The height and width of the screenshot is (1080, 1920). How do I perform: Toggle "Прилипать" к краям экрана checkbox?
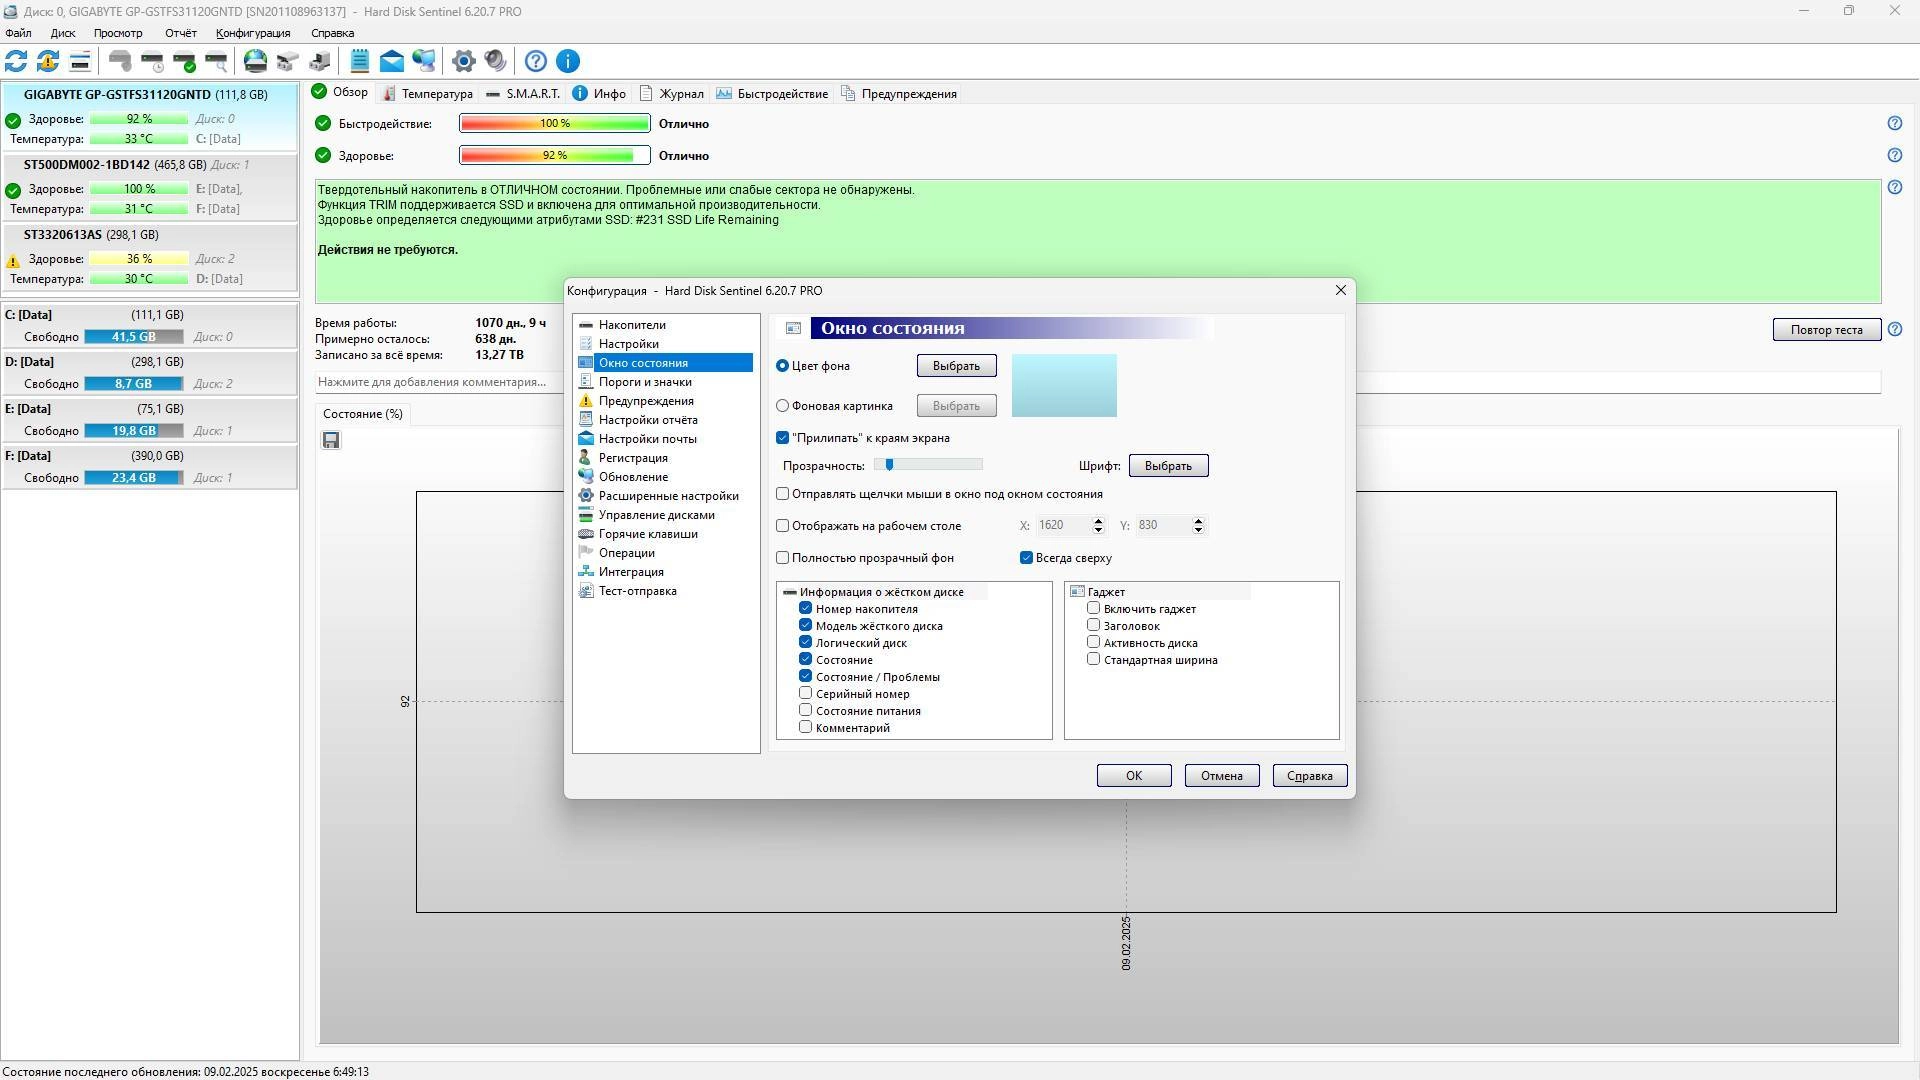[x=783, y=438]
